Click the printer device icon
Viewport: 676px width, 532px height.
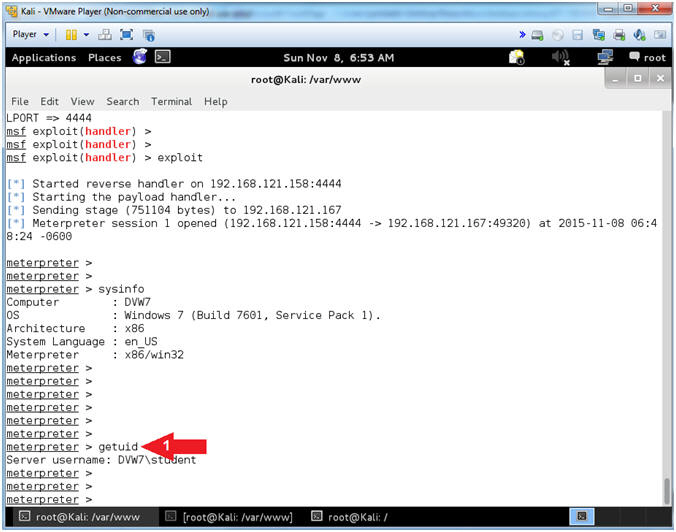click(619, 35)
